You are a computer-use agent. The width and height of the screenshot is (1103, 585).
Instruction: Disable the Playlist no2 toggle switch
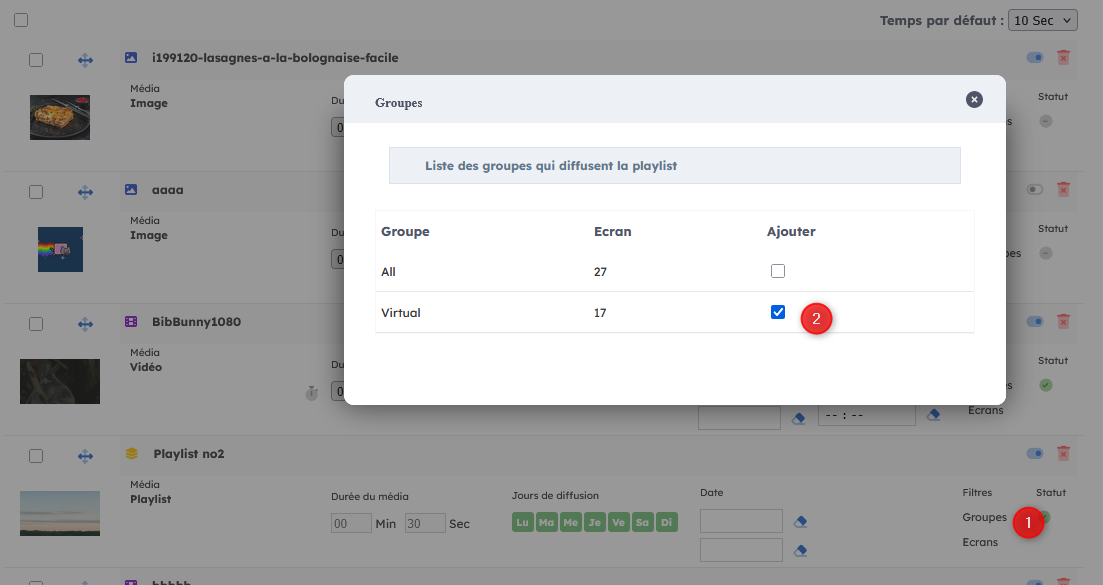click(1034, 454)
